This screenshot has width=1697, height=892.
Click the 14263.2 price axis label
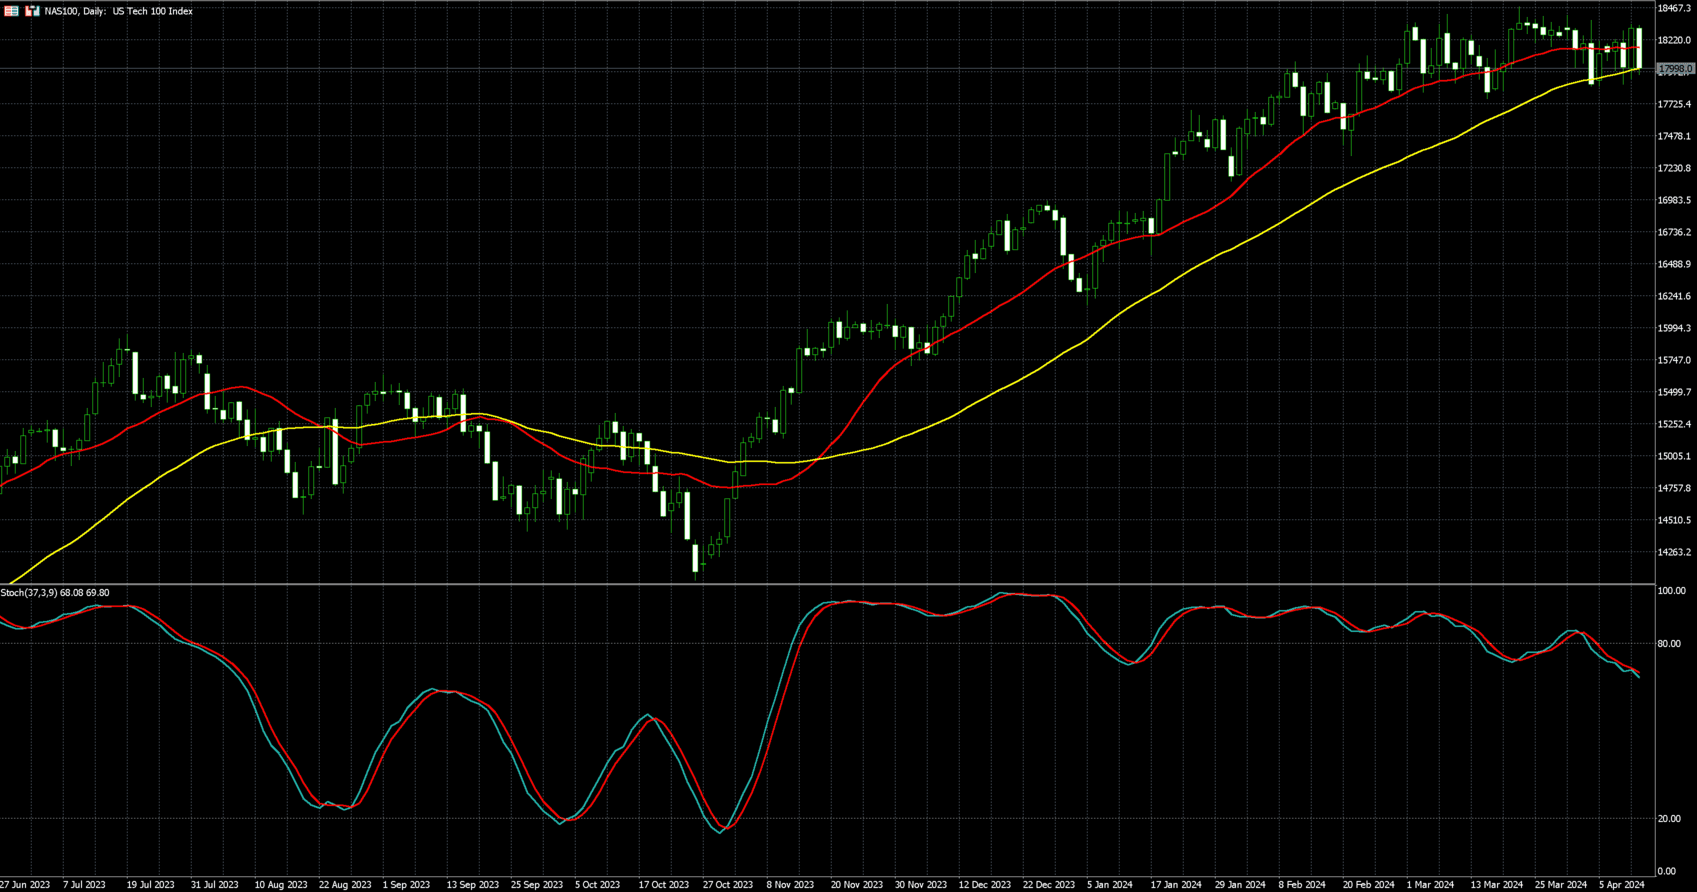1674,552
